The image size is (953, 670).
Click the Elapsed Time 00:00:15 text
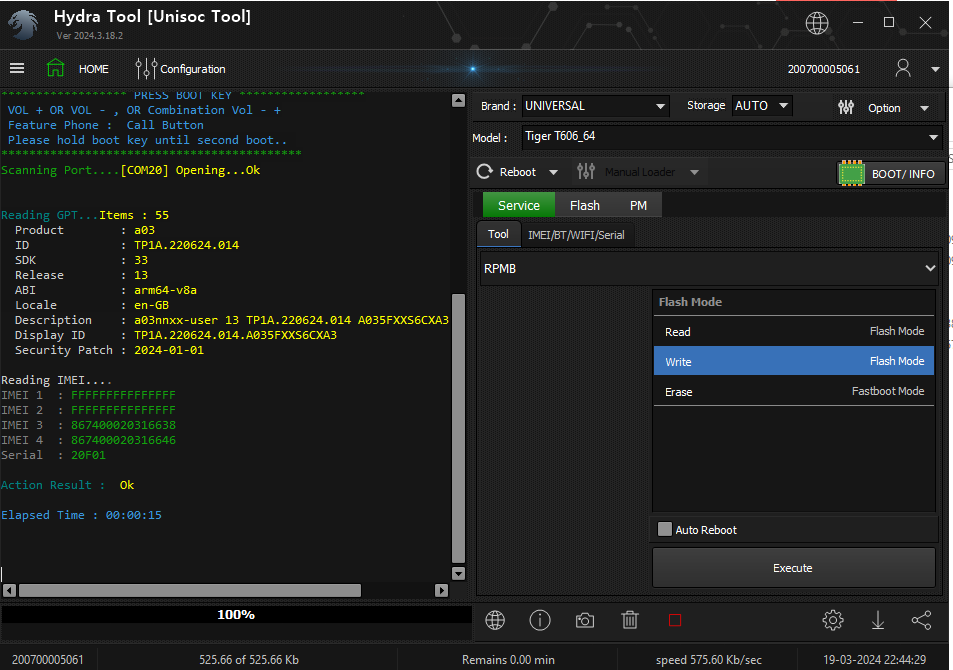pyautogui.click(x=81, y=515)
